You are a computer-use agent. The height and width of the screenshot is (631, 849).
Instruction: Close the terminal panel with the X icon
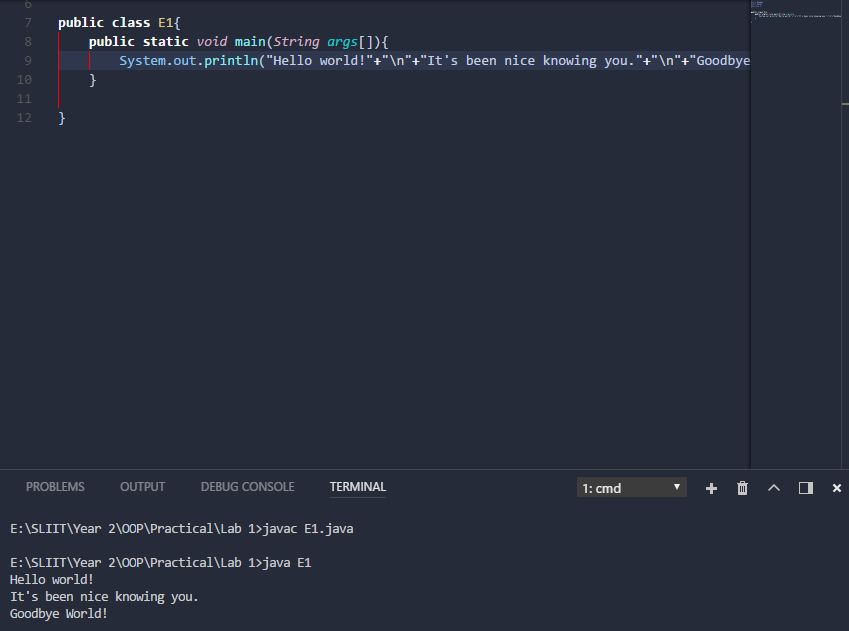tap(836, 488)
